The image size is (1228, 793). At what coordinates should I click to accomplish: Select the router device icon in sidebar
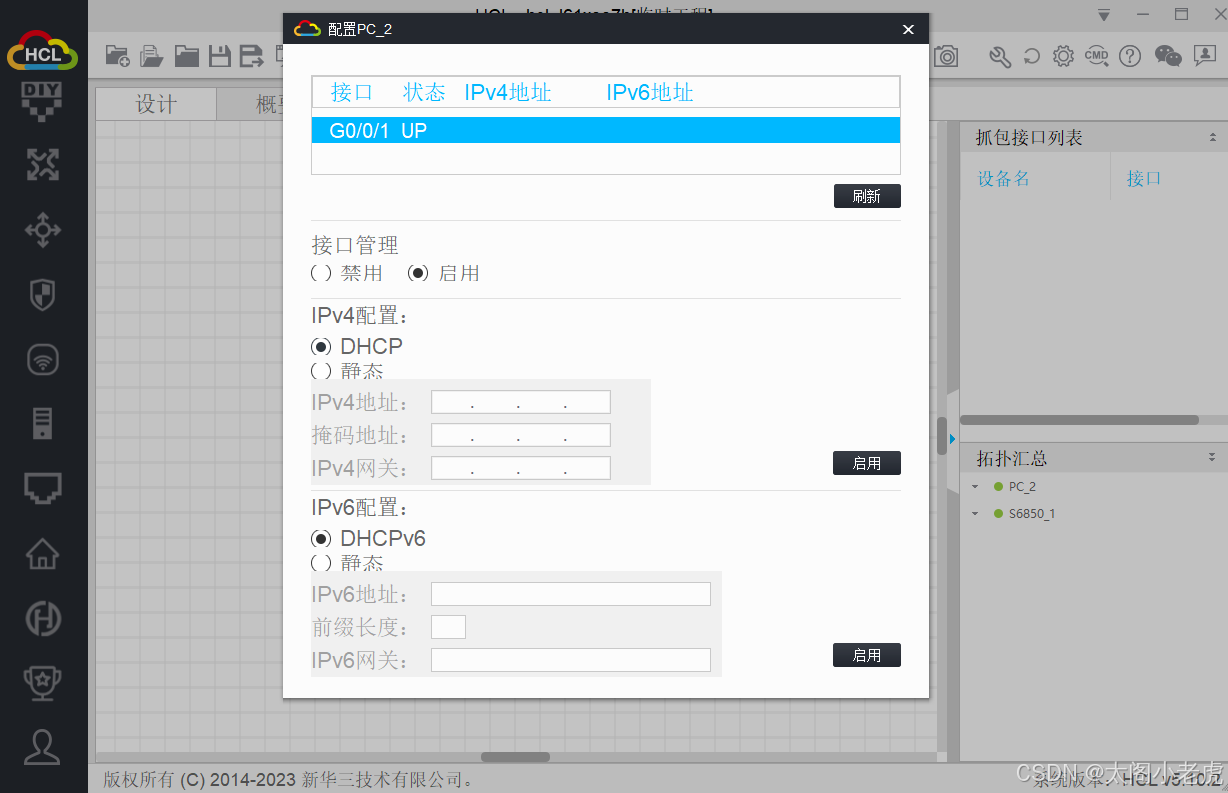tap(43, 165)
